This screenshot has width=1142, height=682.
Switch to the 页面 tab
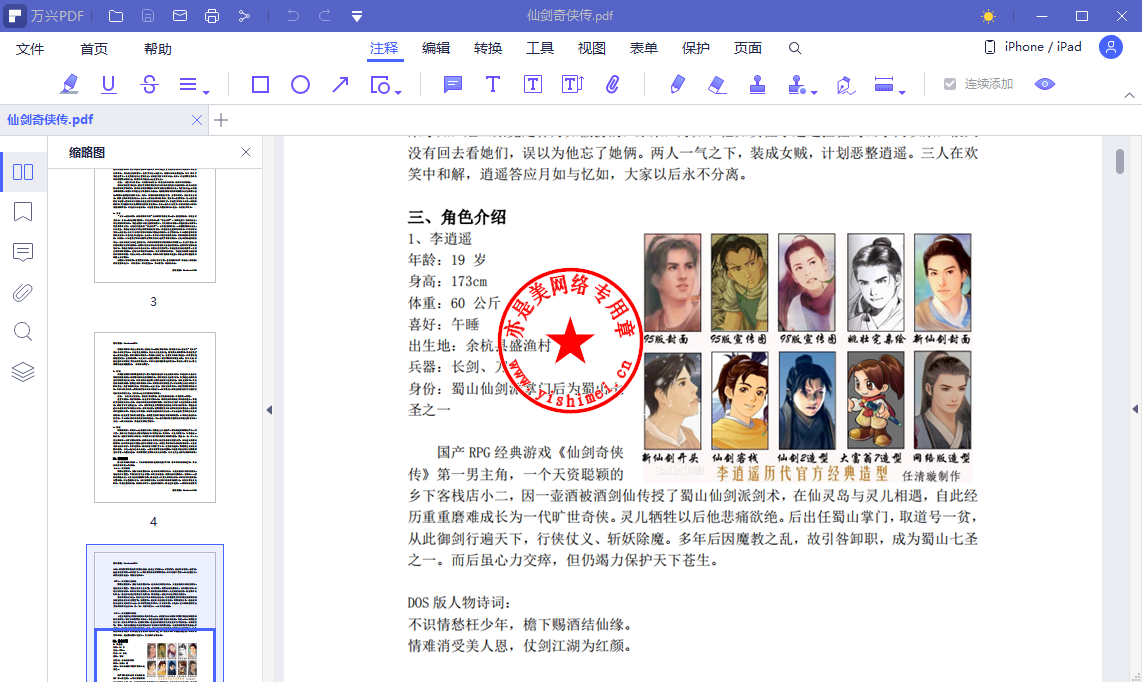pos(748,48)
